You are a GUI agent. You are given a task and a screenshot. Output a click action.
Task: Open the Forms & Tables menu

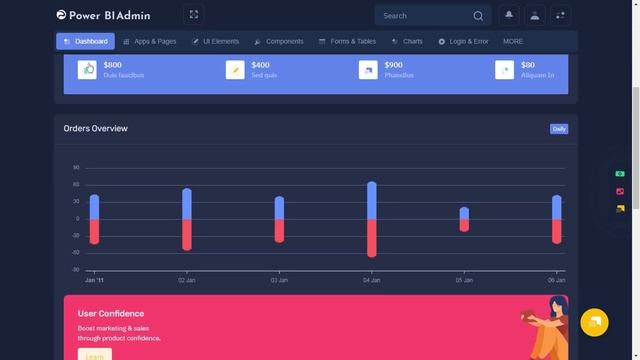click(347, 41)
